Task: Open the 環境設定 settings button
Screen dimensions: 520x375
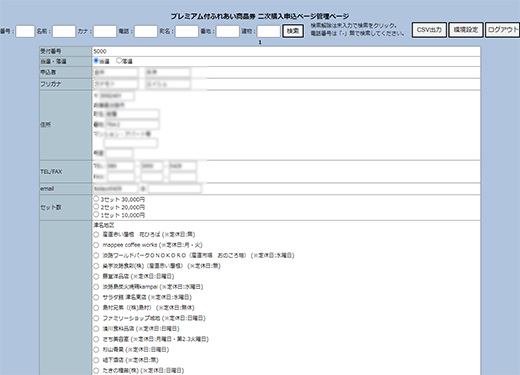Action: tap(466, 30)
